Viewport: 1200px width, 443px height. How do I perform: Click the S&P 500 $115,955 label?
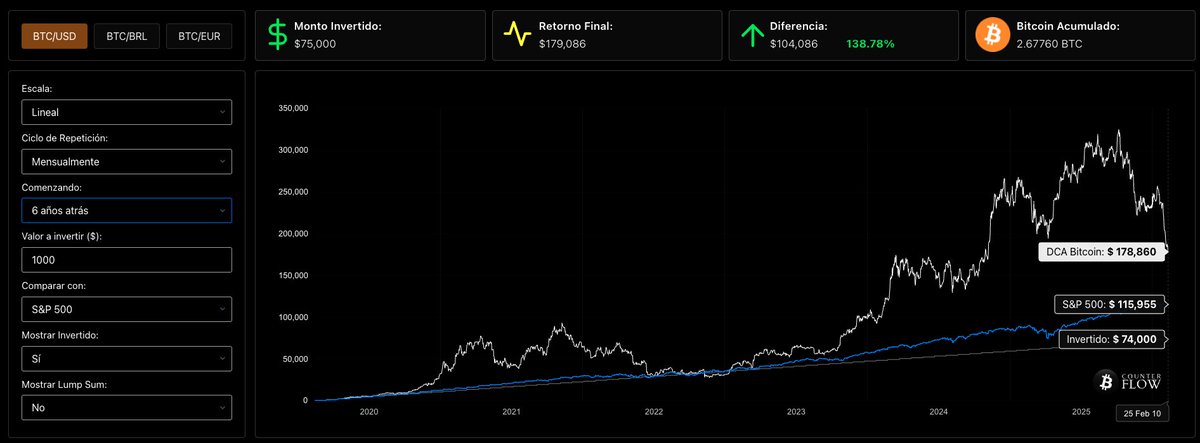(x=1110, y=303)
